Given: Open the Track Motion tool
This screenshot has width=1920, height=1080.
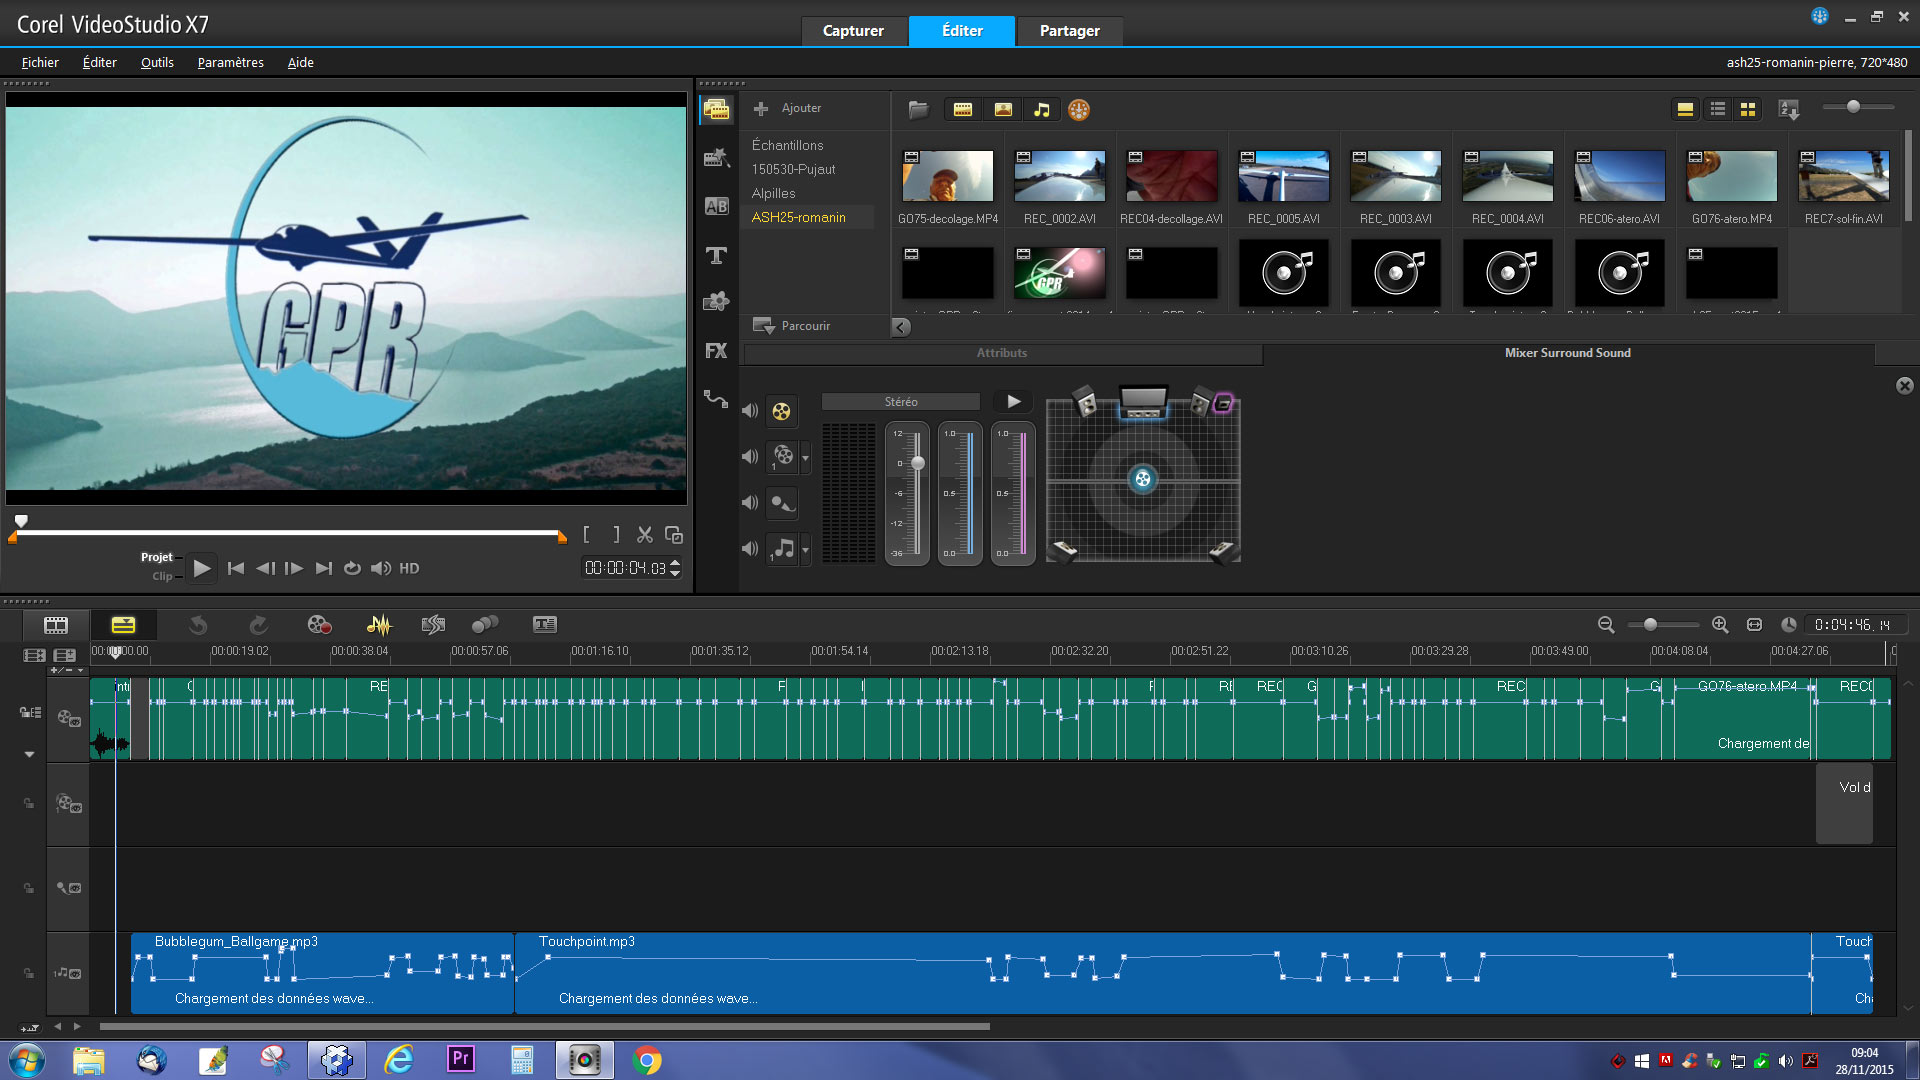Looking at the screenshot, I should pyautogui.click(x=485, y=625).
